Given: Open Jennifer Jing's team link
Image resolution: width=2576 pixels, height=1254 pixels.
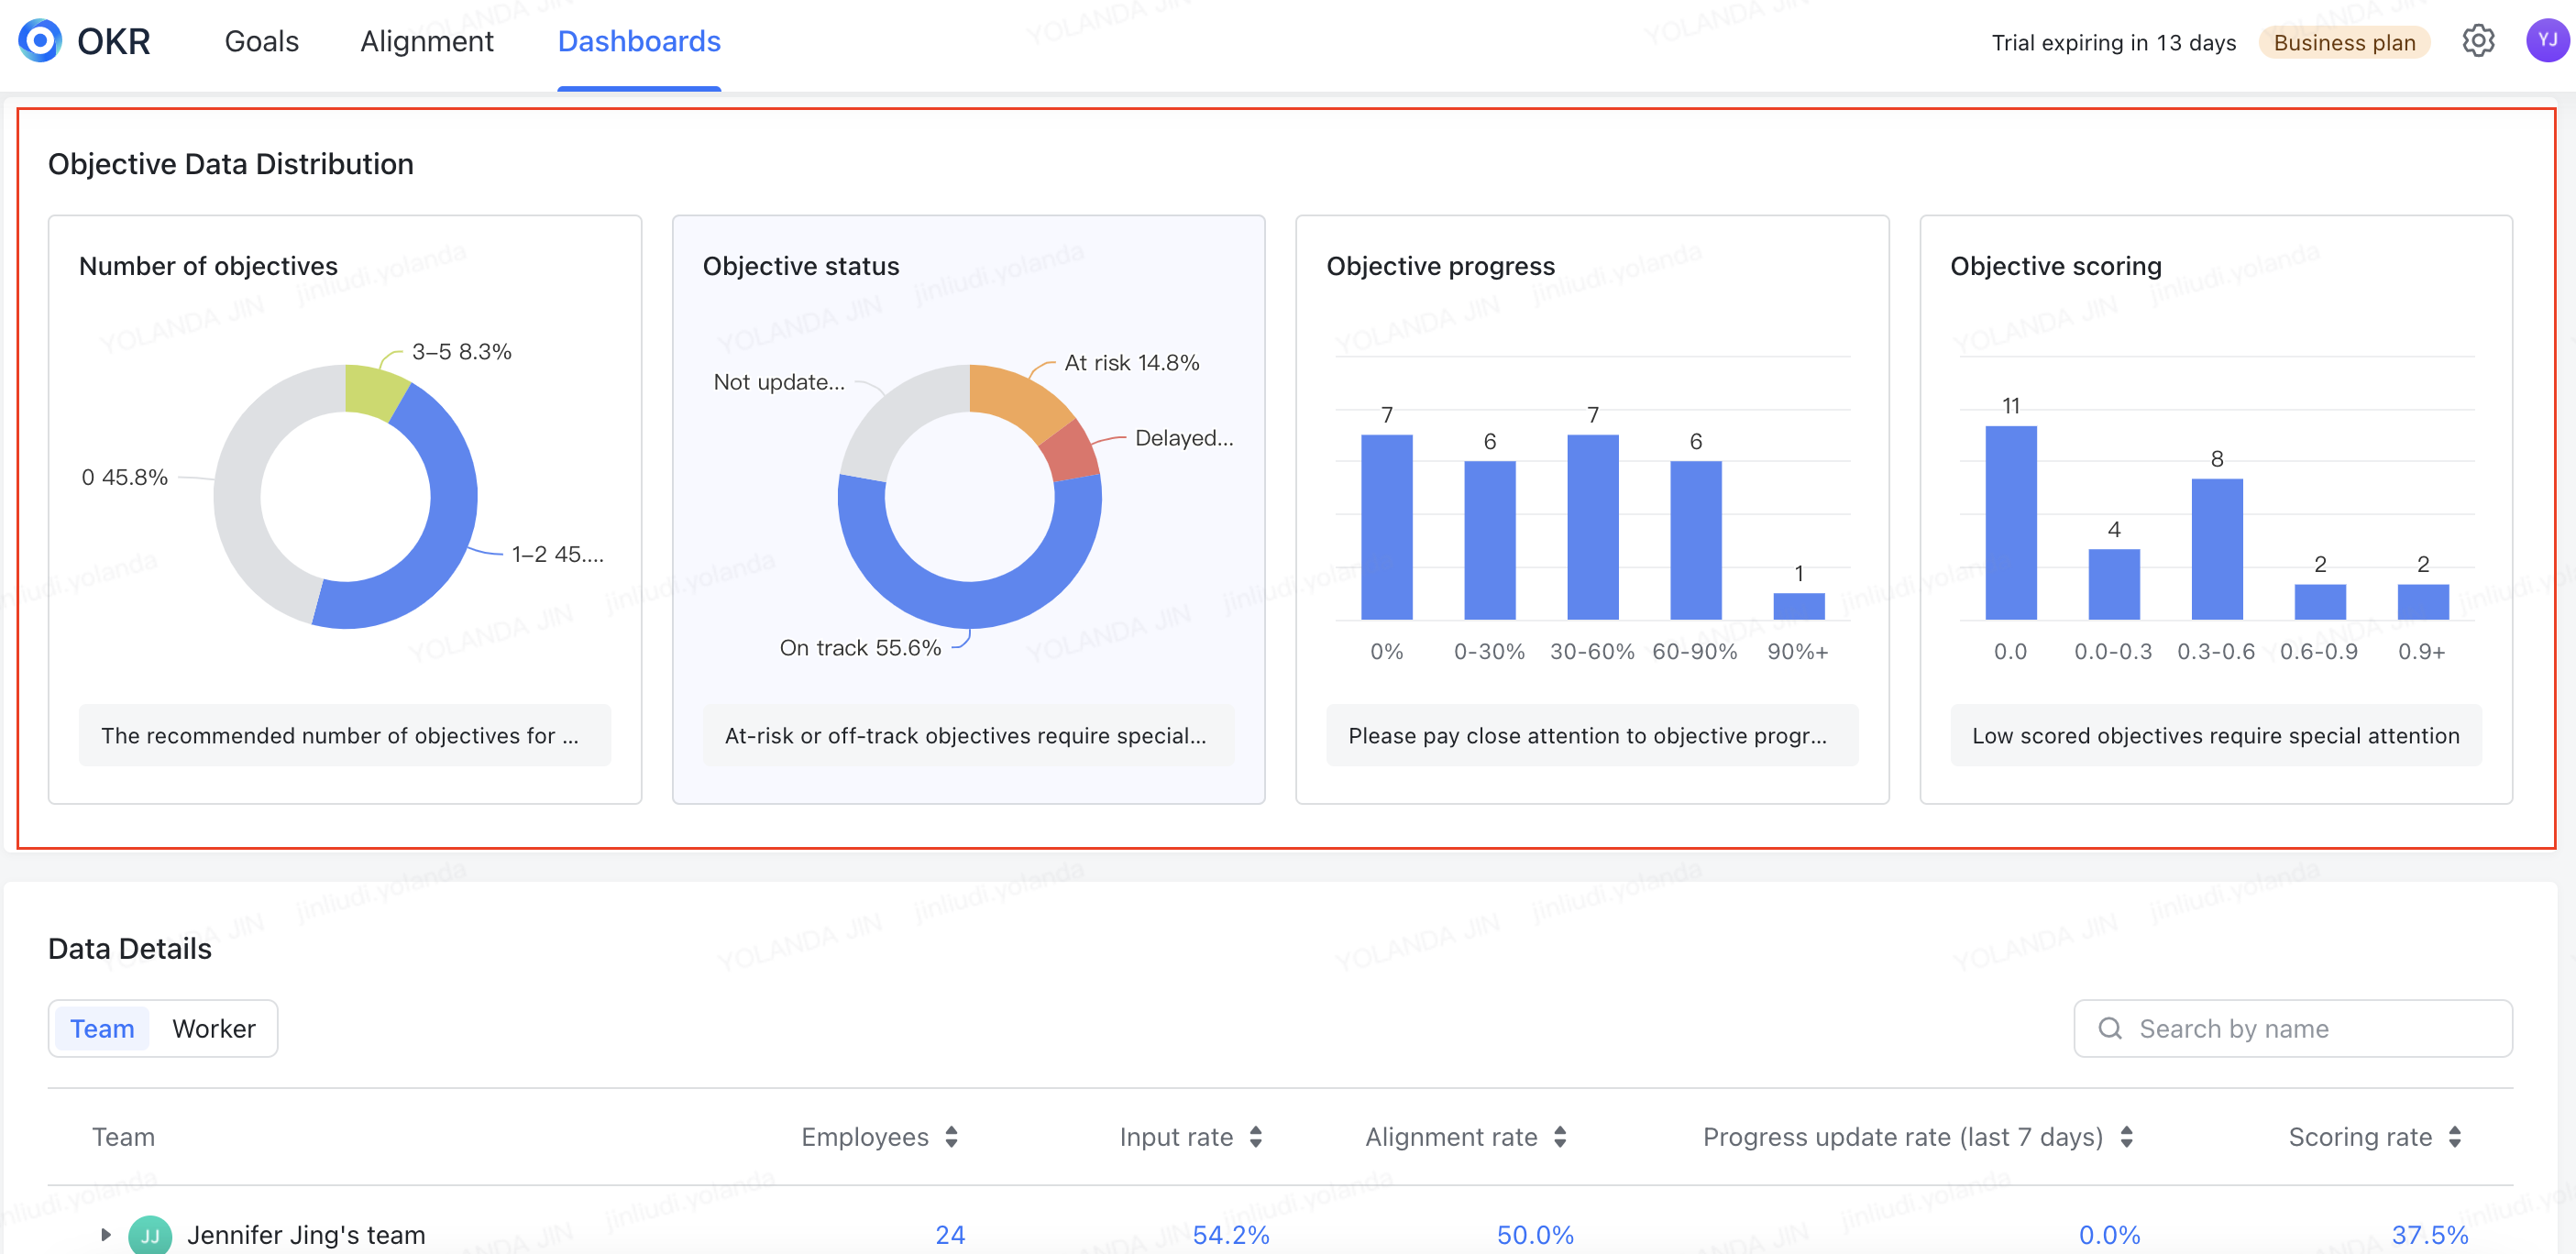Looking at the screenshot, I should tap(306, 1235).
